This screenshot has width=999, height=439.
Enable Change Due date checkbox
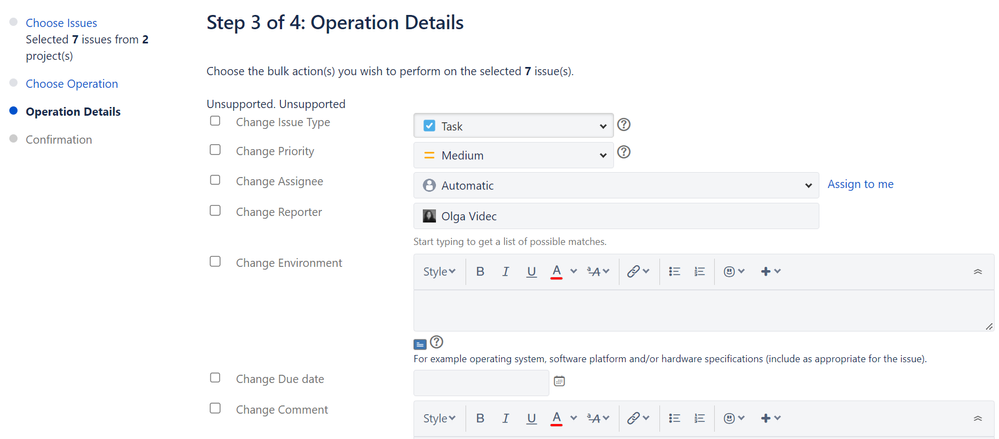(x=215, y=377)
